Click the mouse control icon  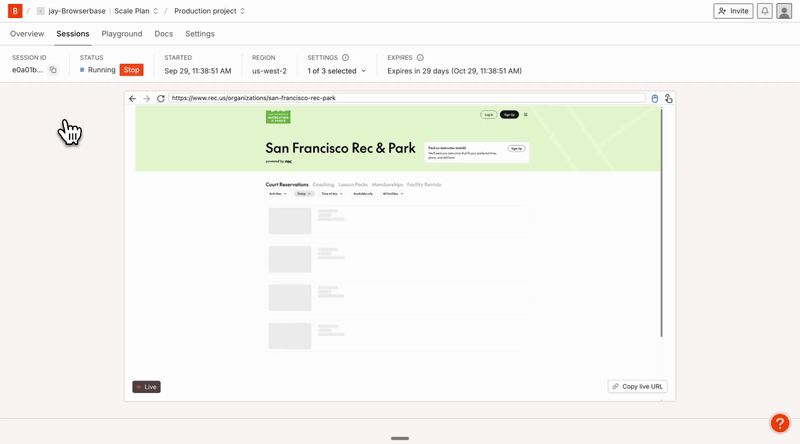click(x=655, y=99)
